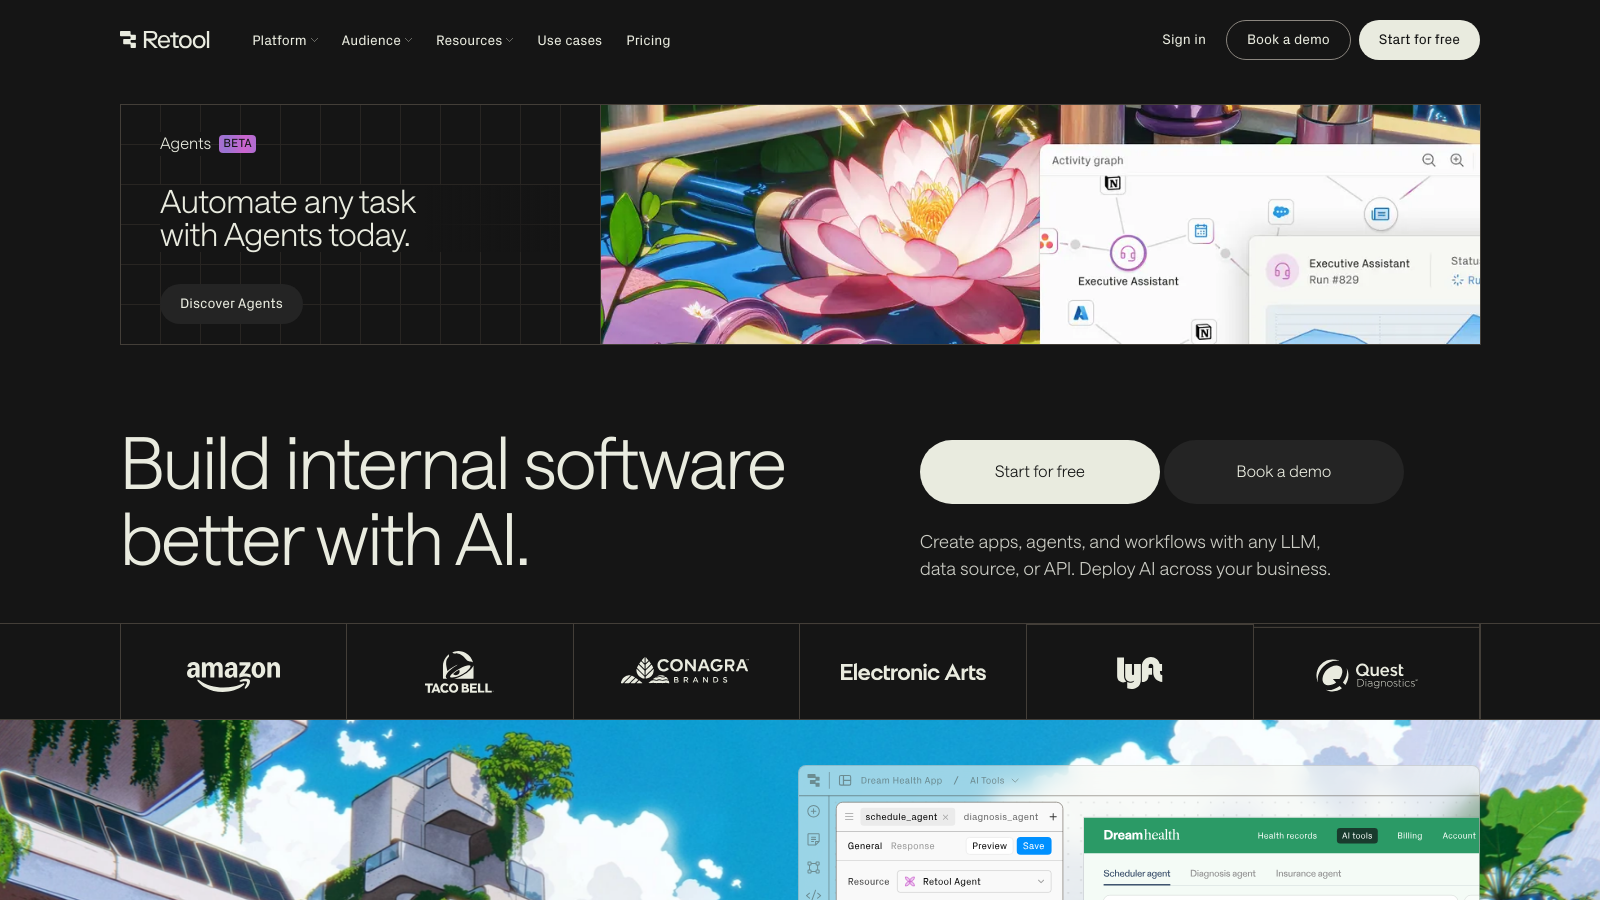1600x900 pixels.
Task: Select the code (</>) icon in the sidebar
Action: coord(813,895)
